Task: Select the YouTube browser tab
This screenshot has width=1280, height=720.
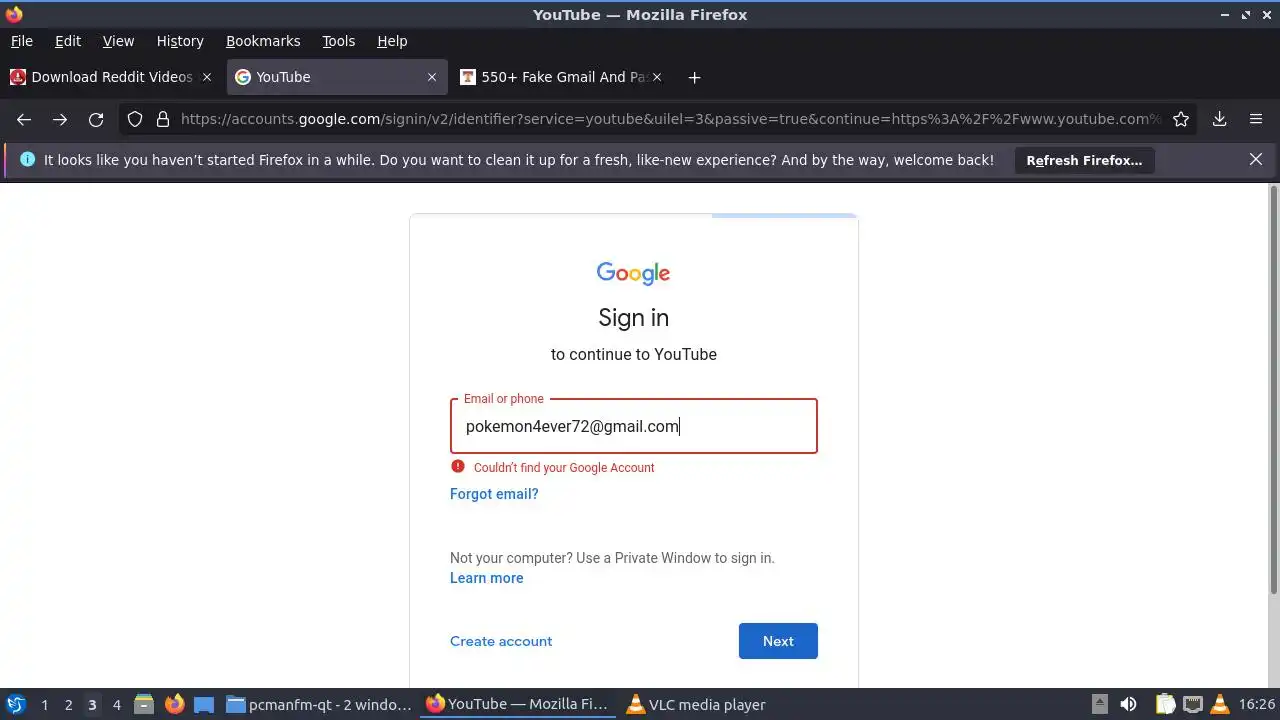Action: [x=337, y=77]
